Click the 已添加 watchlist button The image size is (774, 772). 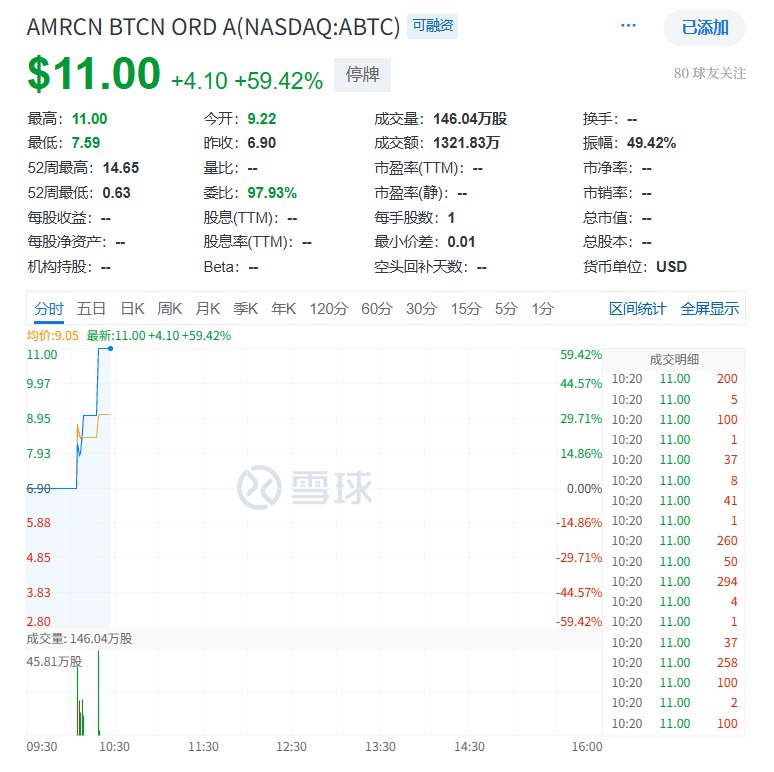coord(704,28)
